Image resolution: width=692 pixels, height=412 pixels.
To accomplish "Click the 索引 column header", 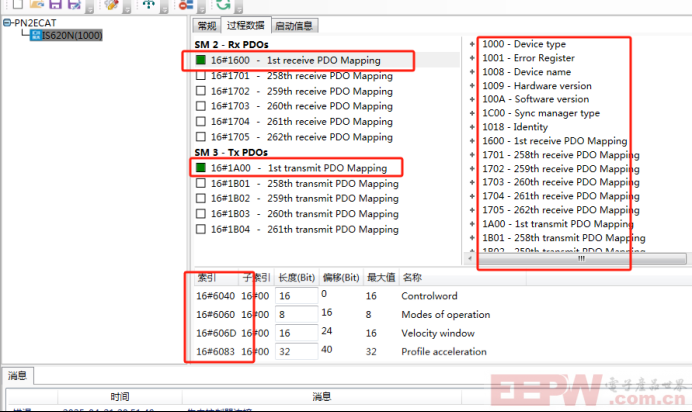I will tap(216, 277).
